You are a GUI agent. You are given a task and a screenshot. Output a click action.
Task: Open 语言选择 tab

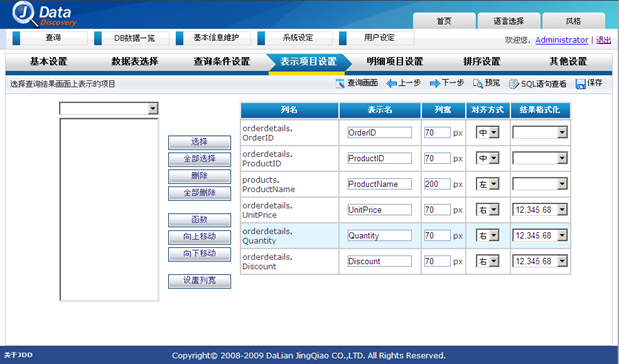click(x=509, y=21)
